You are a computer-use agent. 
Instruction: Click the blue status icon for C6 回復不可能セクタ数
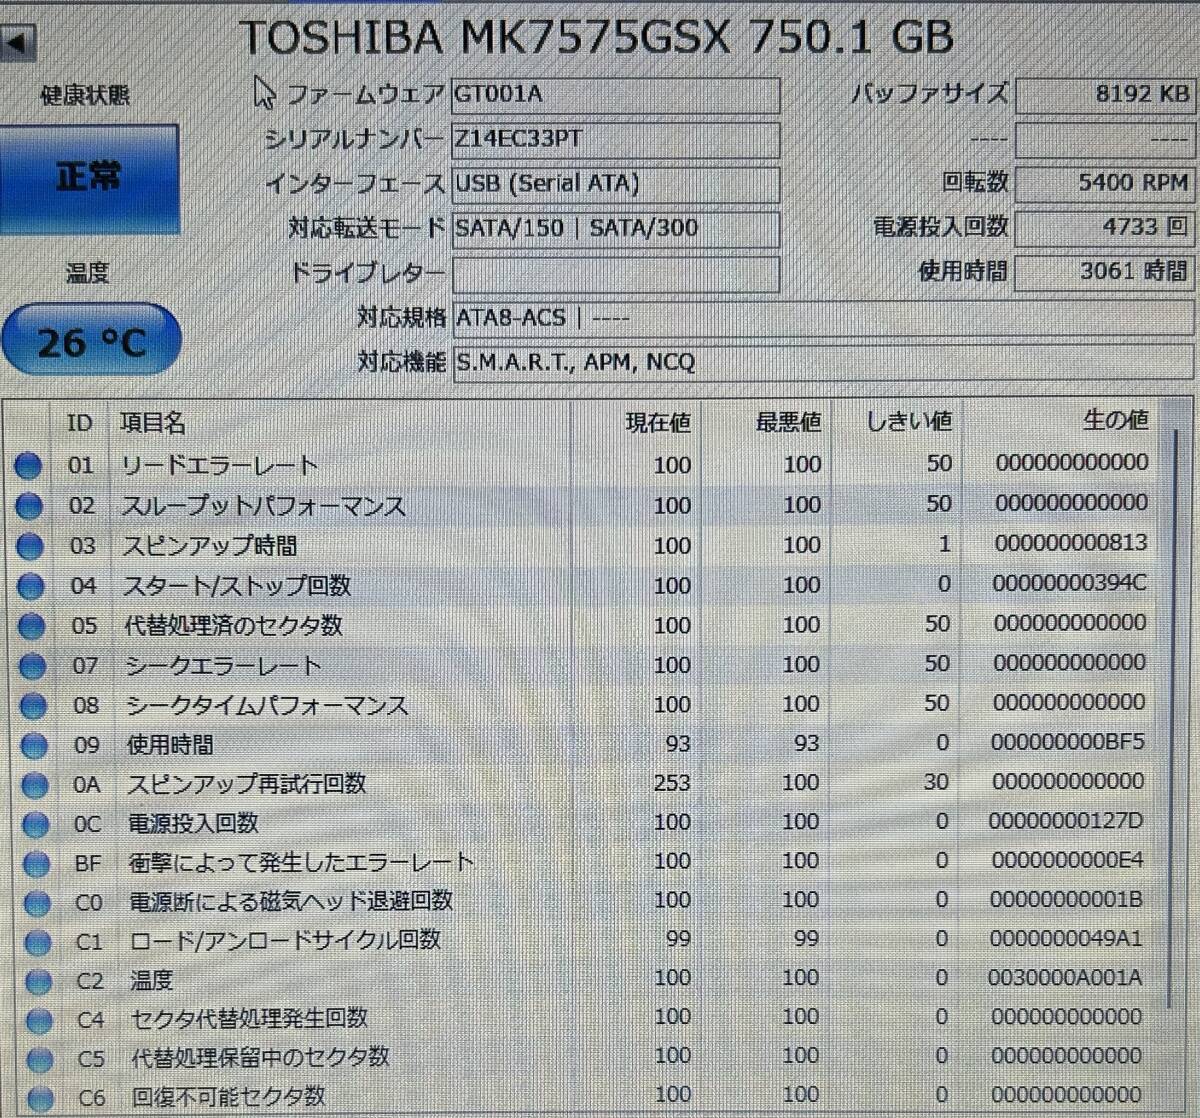pos(41,1097)
